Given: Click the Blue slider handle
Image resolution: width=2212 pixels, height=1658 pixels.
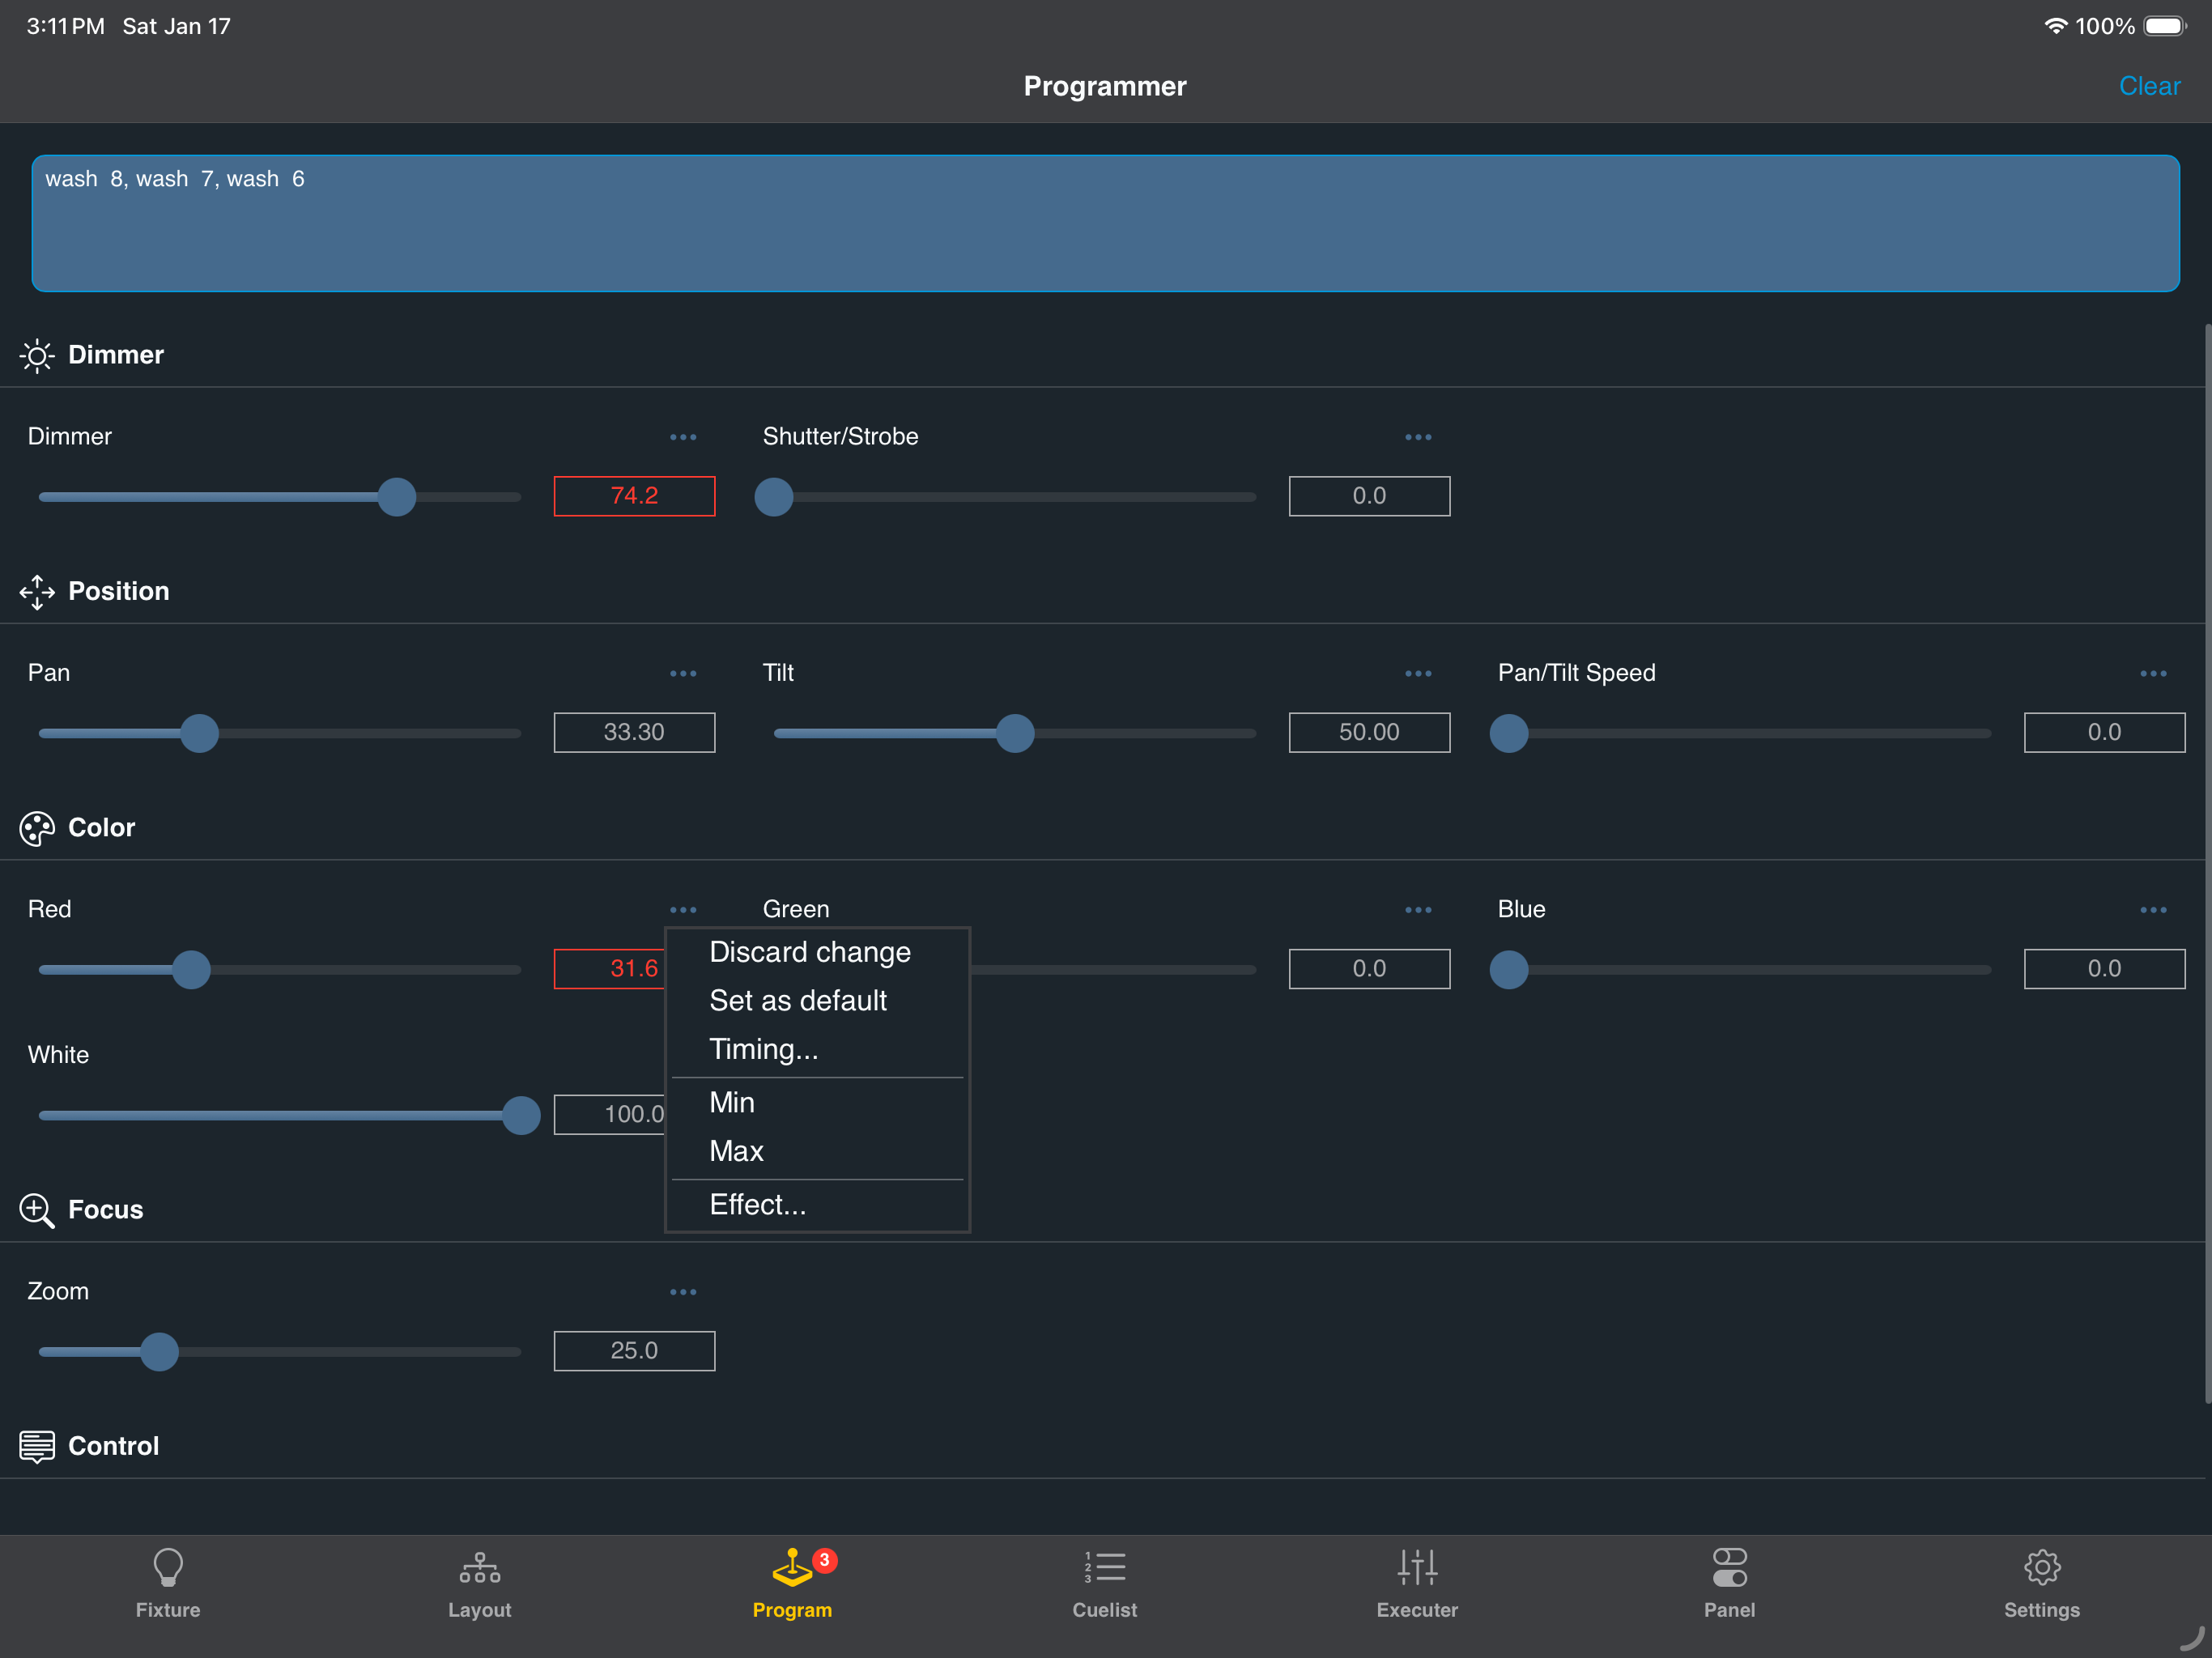Looking at the screenshot, I should [1509, 970].
